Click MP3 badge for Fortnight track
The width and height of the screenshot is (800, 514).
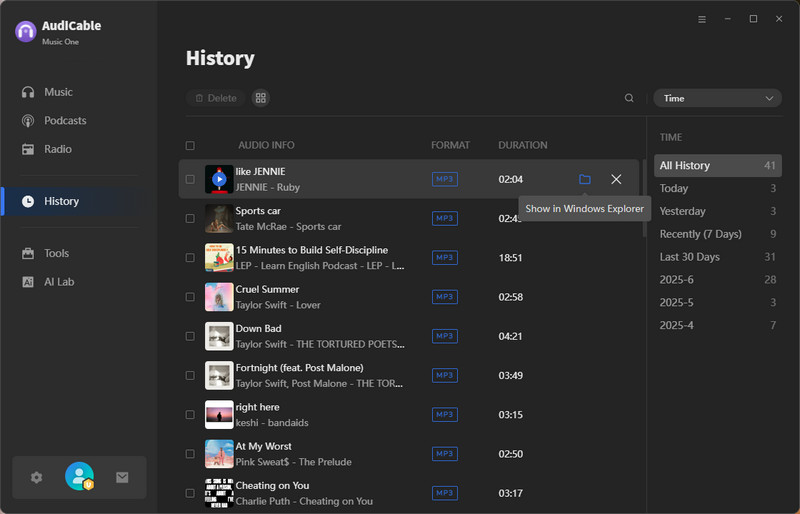click(445, 376)
